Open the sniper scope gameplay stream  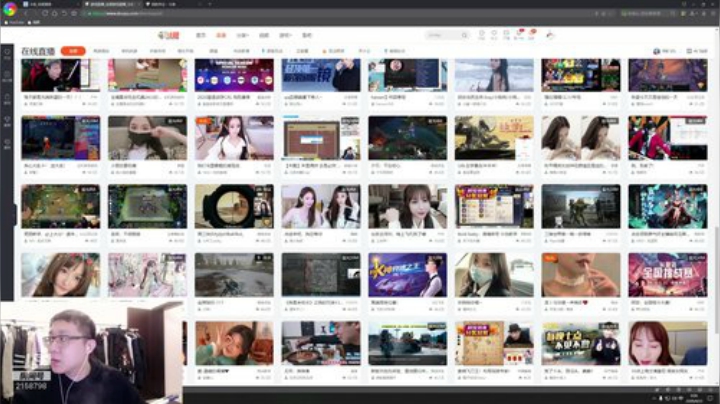point(234,207)
